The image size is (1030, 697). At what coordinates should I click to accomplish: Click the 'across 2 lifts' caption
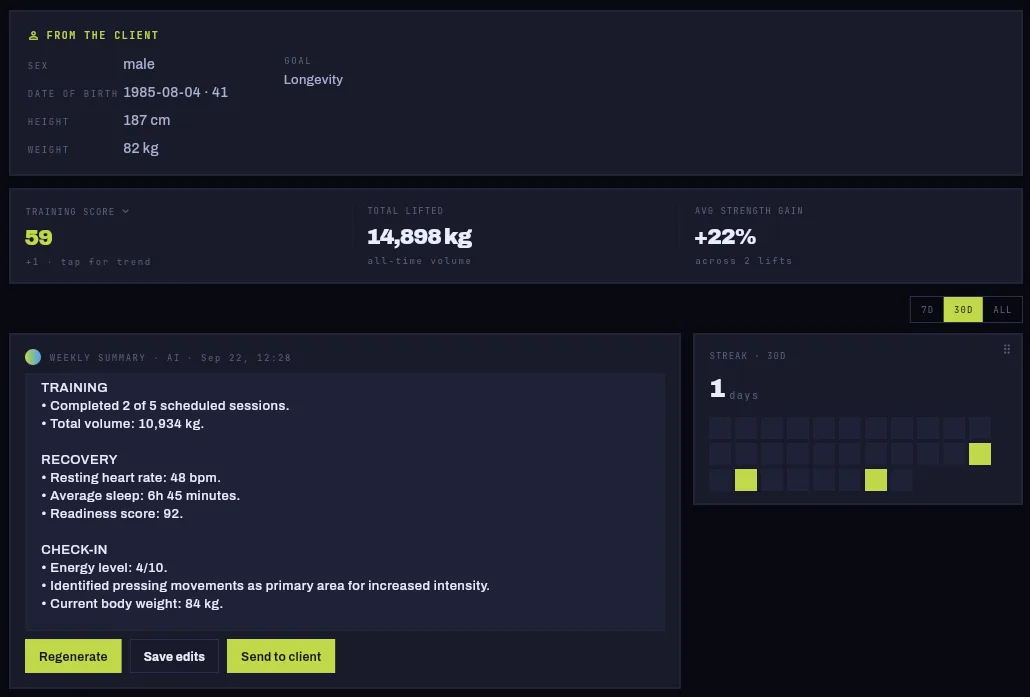(744, 261)
